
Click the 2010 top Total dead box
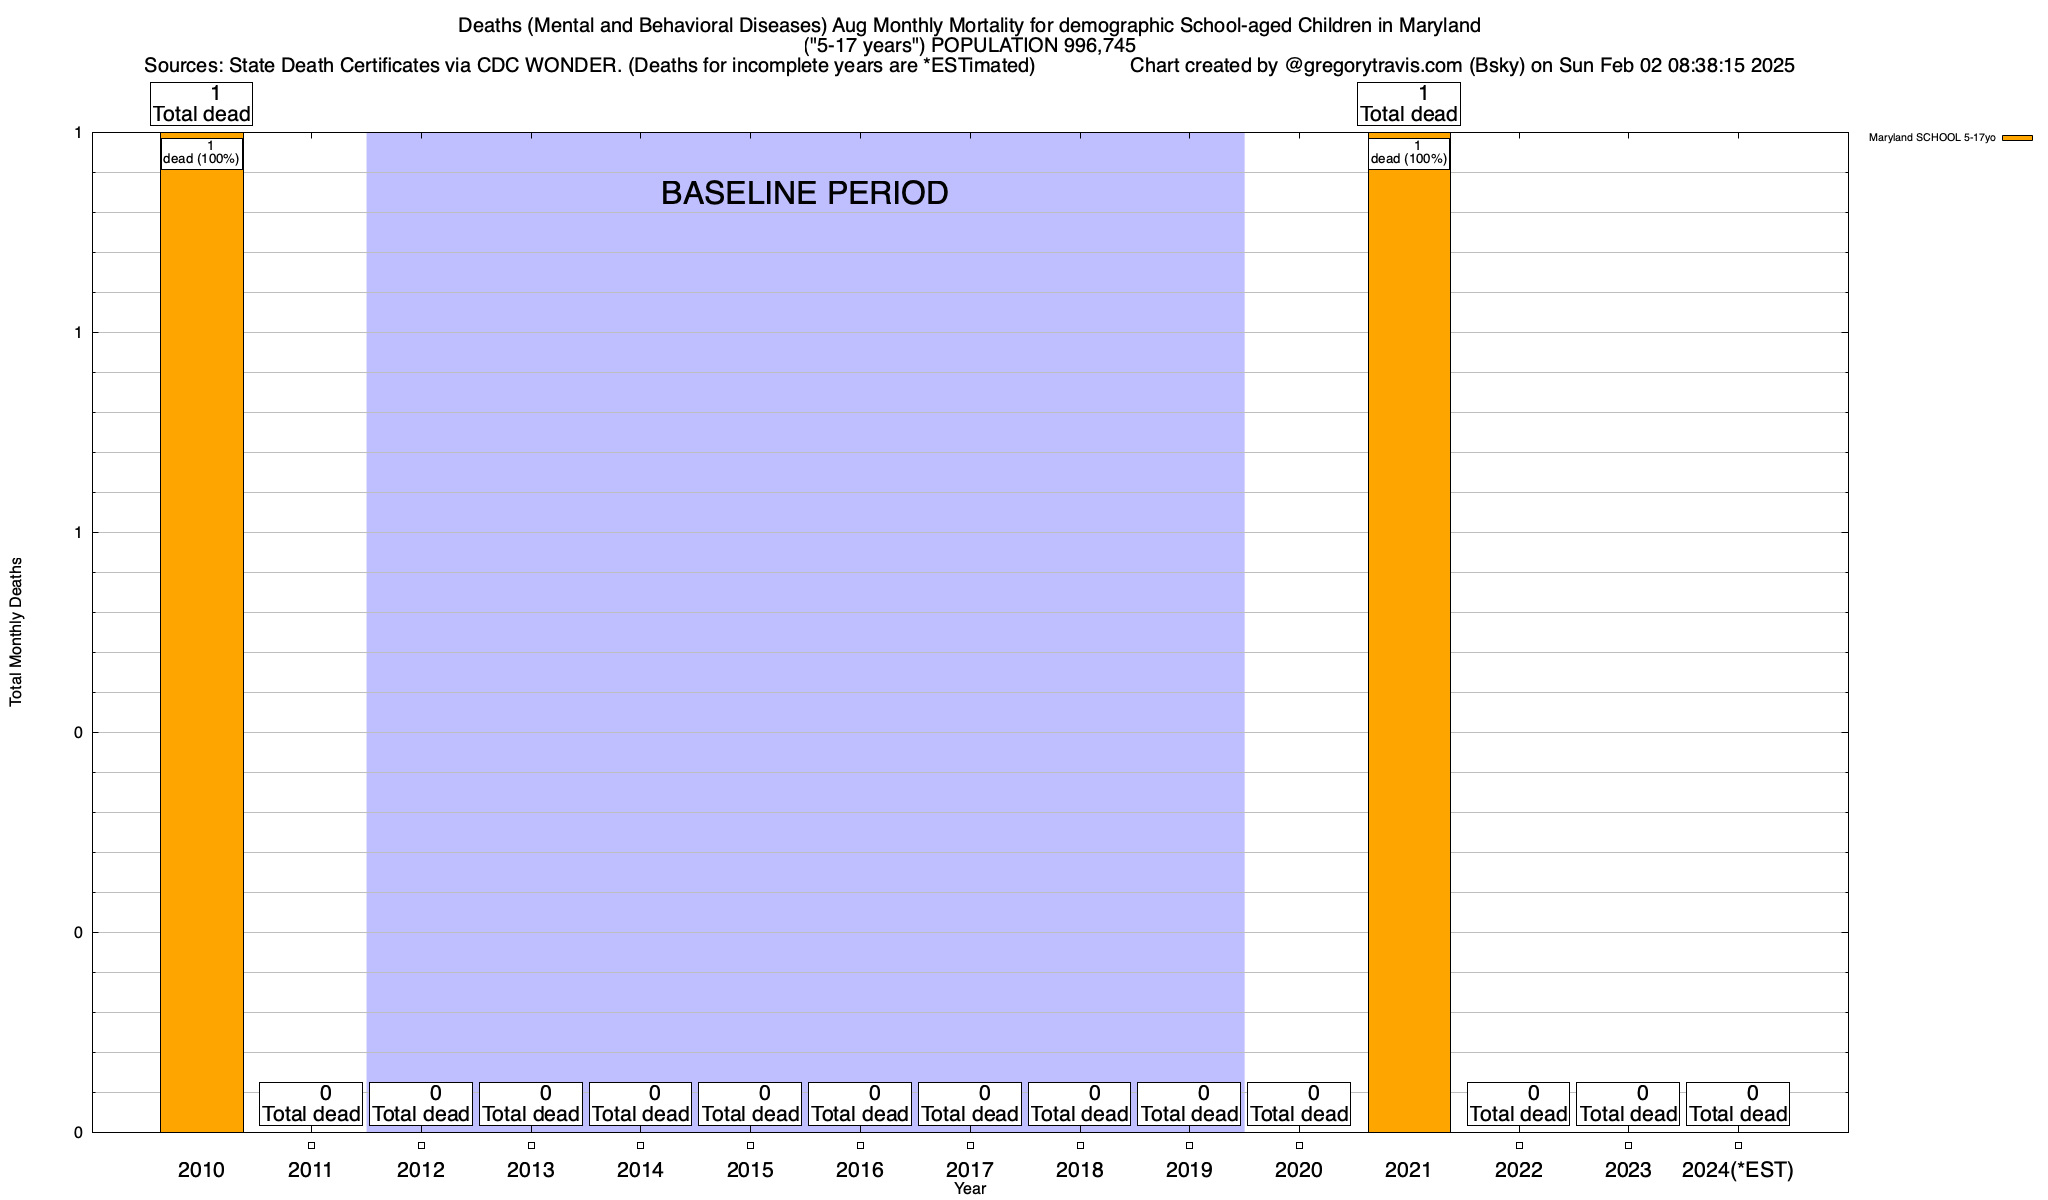point(201,104)
